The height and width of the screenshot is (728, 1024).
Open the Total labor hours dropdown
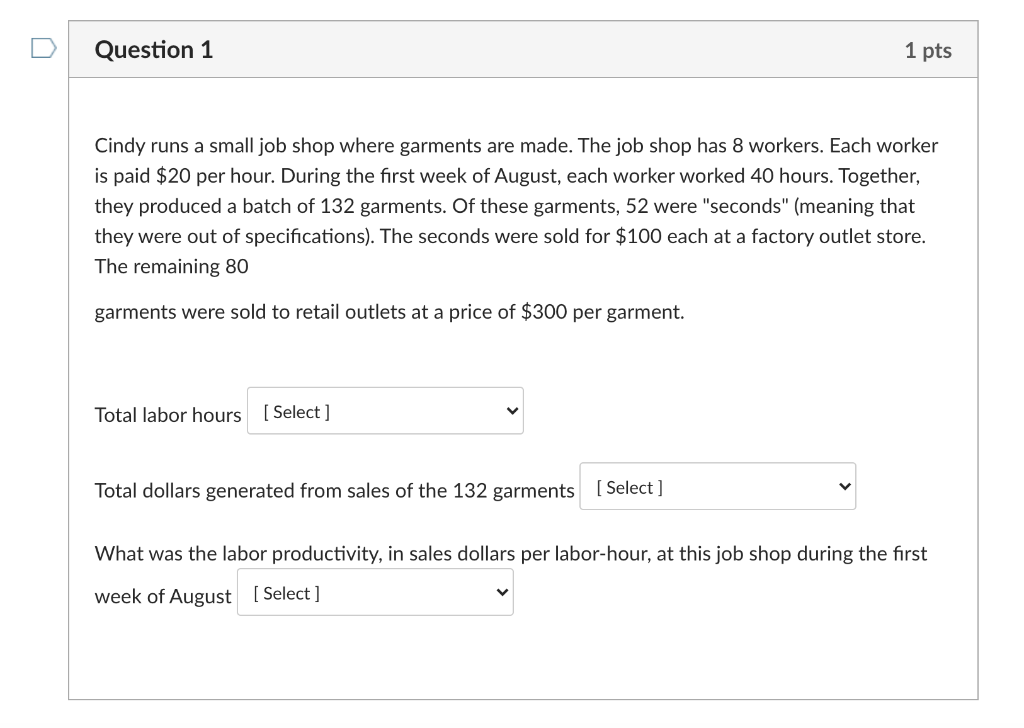point(385,410)
